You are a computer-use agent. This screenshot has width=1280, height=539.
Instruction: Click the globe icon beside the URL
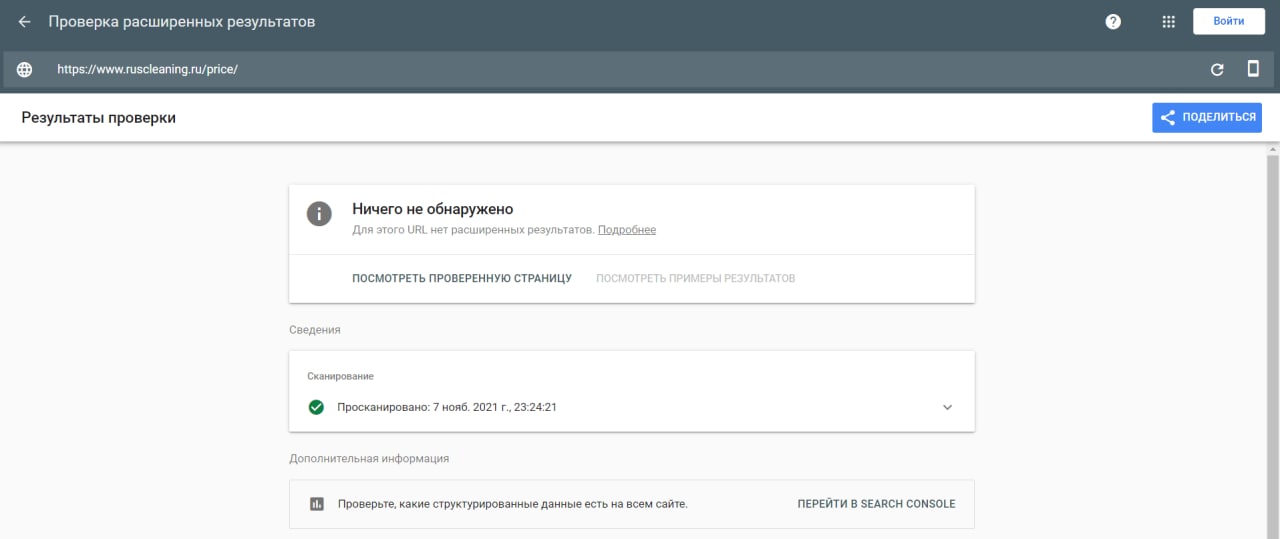[25, 70]
